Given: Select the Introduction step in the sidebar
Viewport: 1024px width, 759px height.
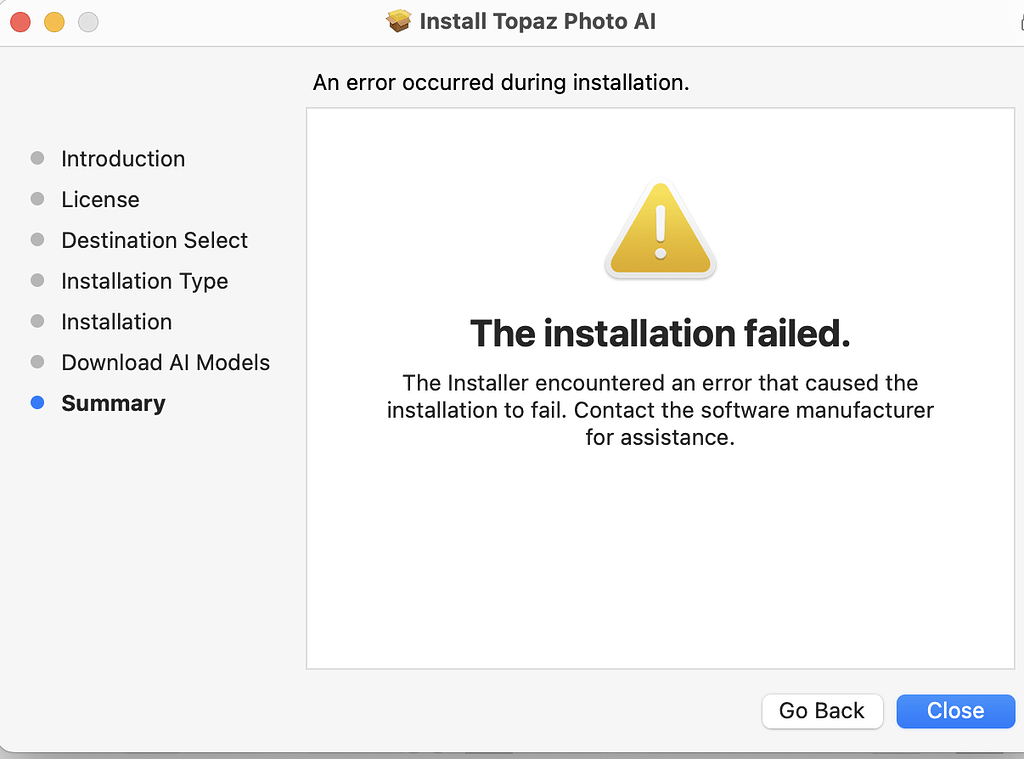Looking at the screenshot, I should (123, 158).
